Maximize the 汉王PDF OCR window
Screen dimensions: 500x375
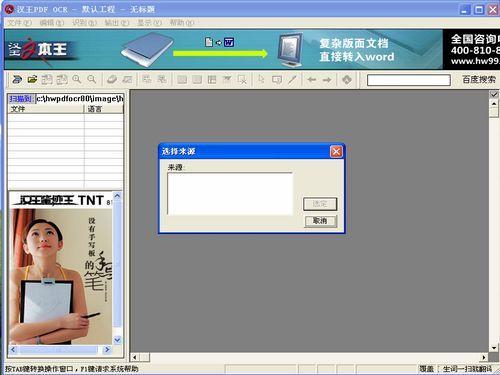pyautogui.click(x=479, y=9)
